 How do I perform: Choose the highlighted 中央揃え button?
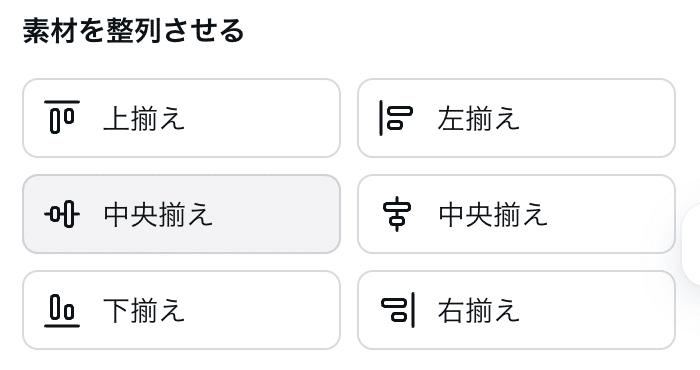pos(181,214)
